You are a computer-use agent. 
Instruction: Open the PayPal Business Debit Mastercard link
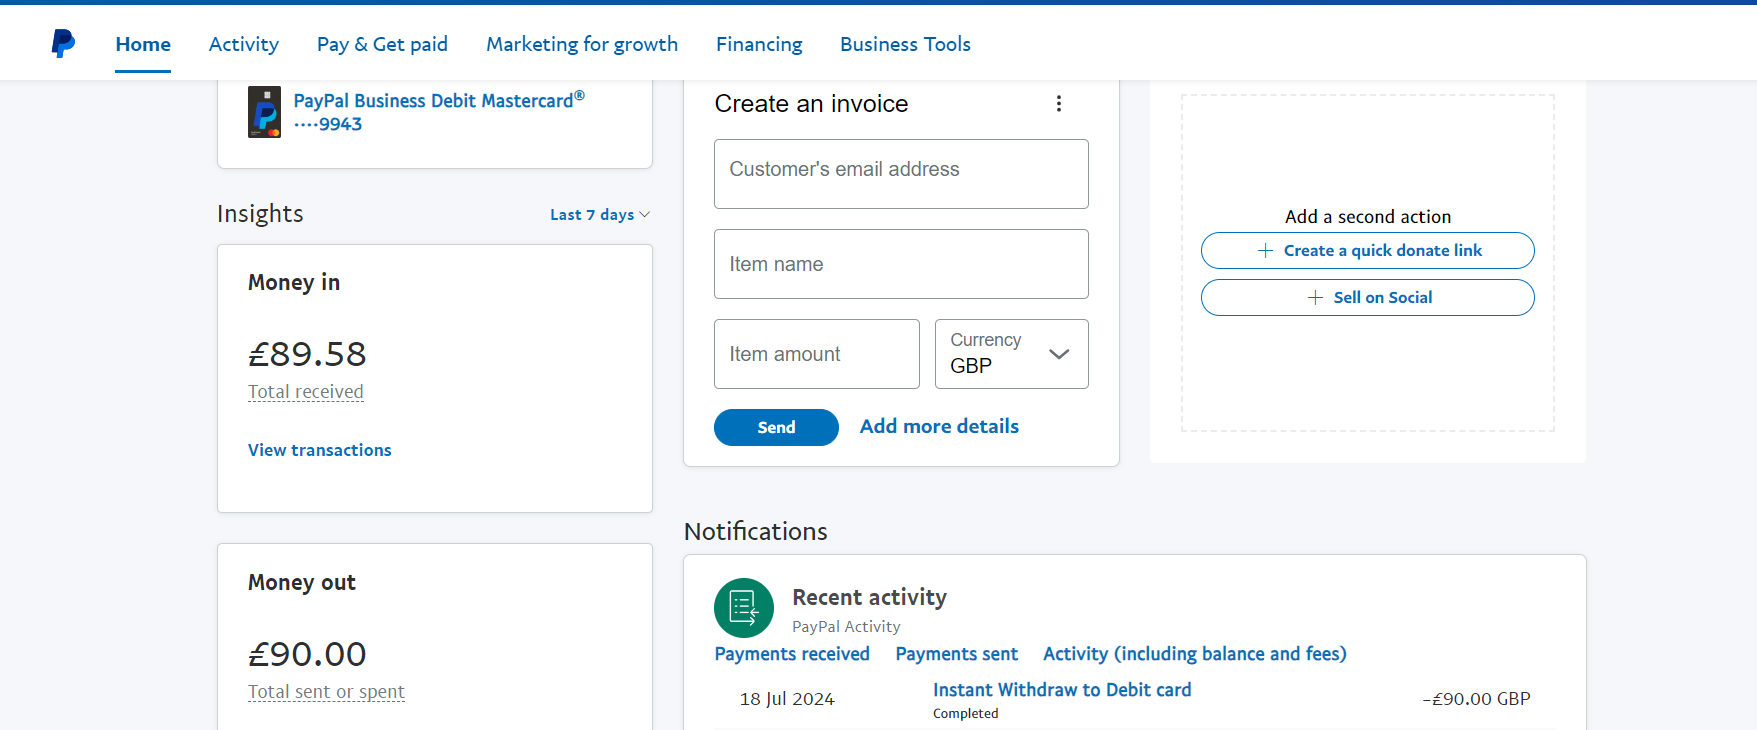tap(439, 112)
